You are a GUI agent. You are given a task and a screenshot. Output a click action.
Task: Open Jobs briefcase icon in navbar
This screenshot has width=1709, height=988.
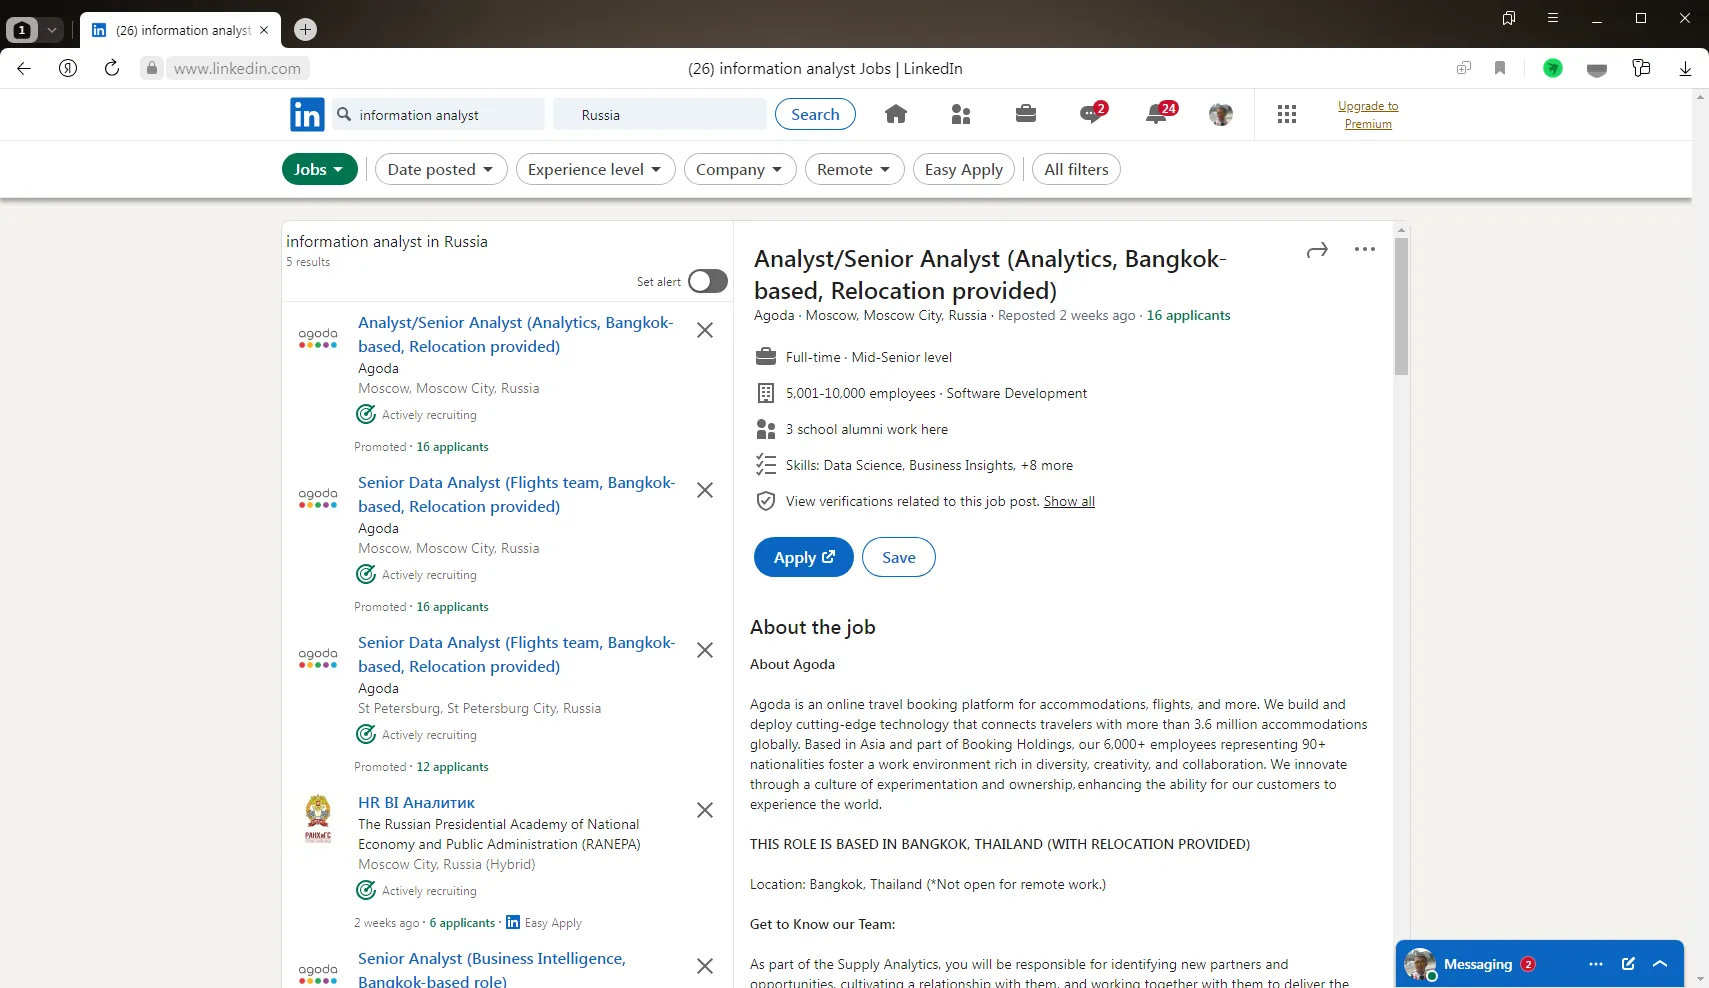1026,114
